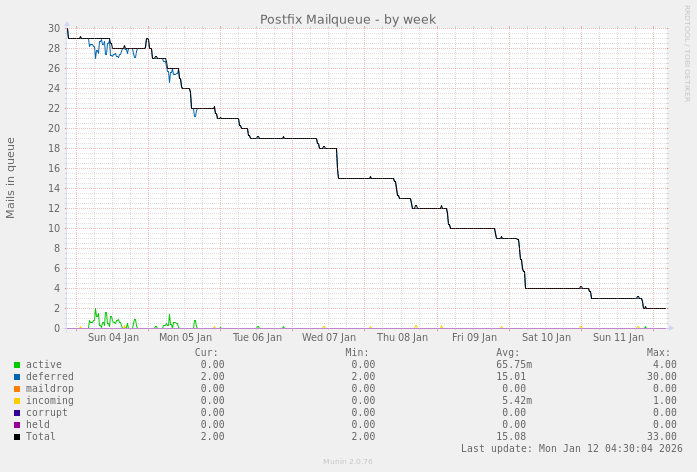Click the Total max value 33.00

click(x=662, y=436)
